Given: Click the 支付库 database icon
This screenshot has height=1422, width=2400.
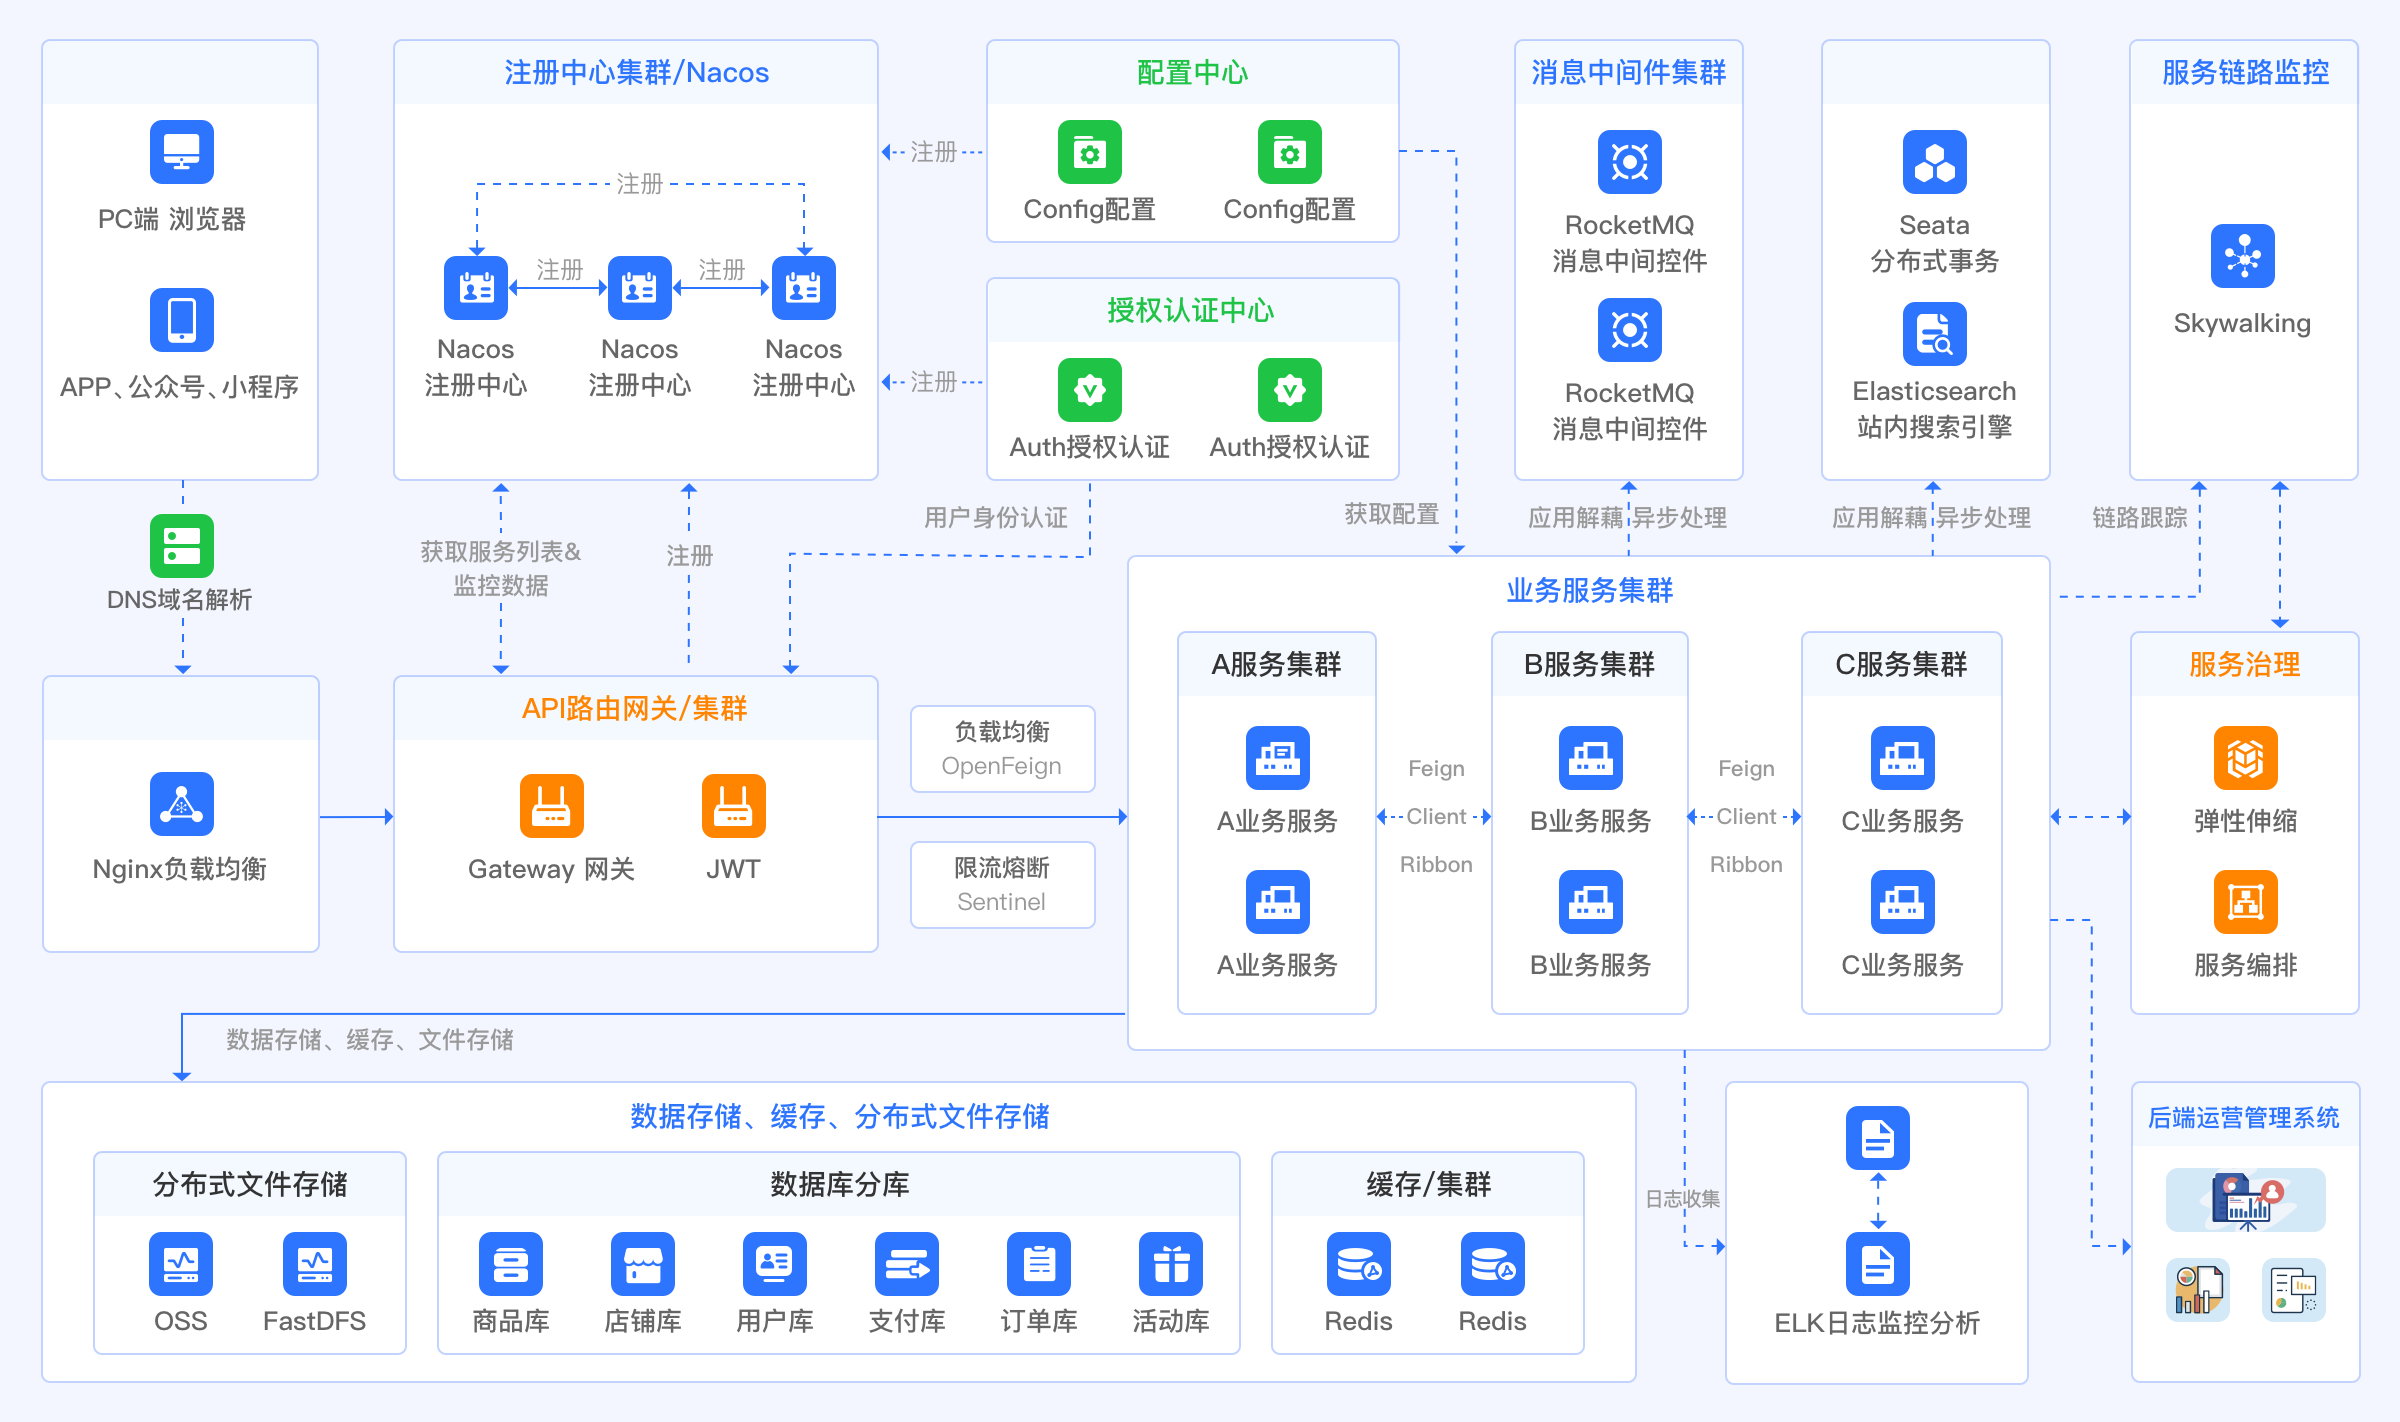Looking at the screenshot, I should tap(906, 1264).
